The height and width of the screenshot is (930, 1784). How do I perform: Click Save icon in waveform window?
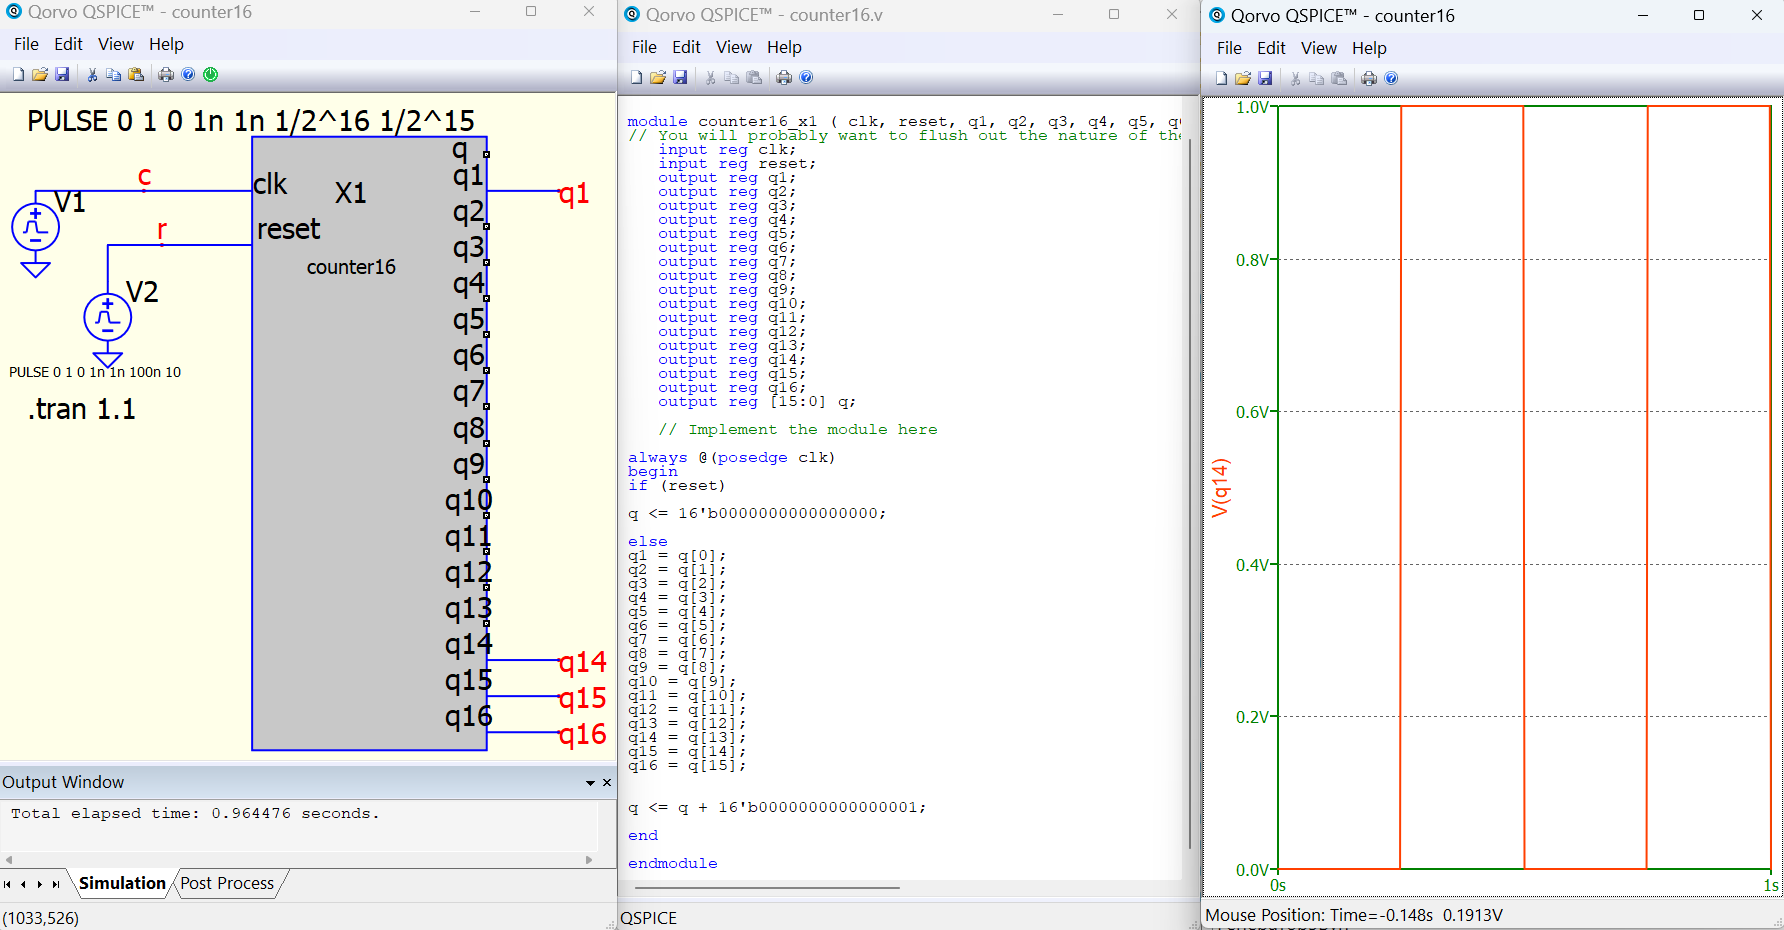1265,79
